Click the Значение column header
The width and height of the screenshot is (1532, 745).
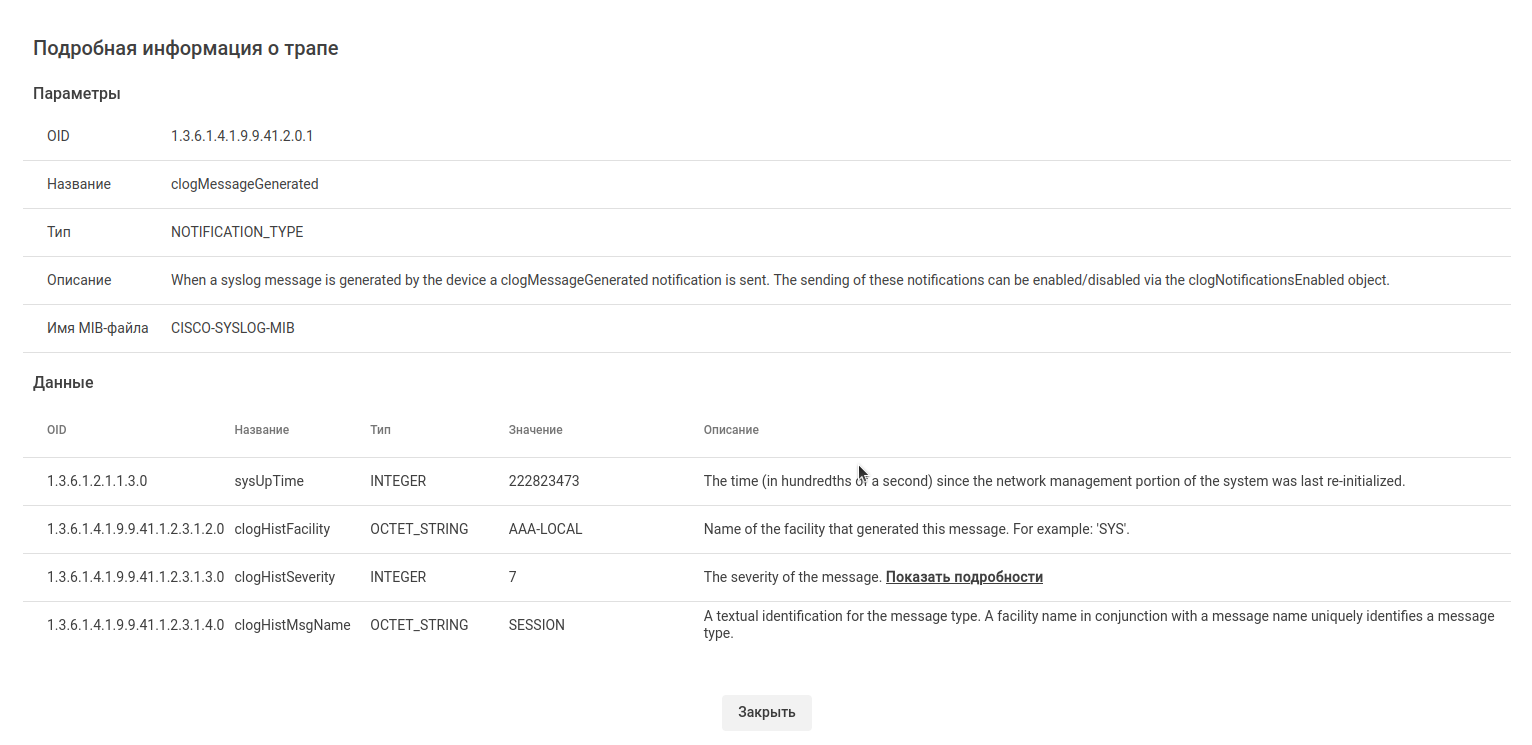point(535,430)
